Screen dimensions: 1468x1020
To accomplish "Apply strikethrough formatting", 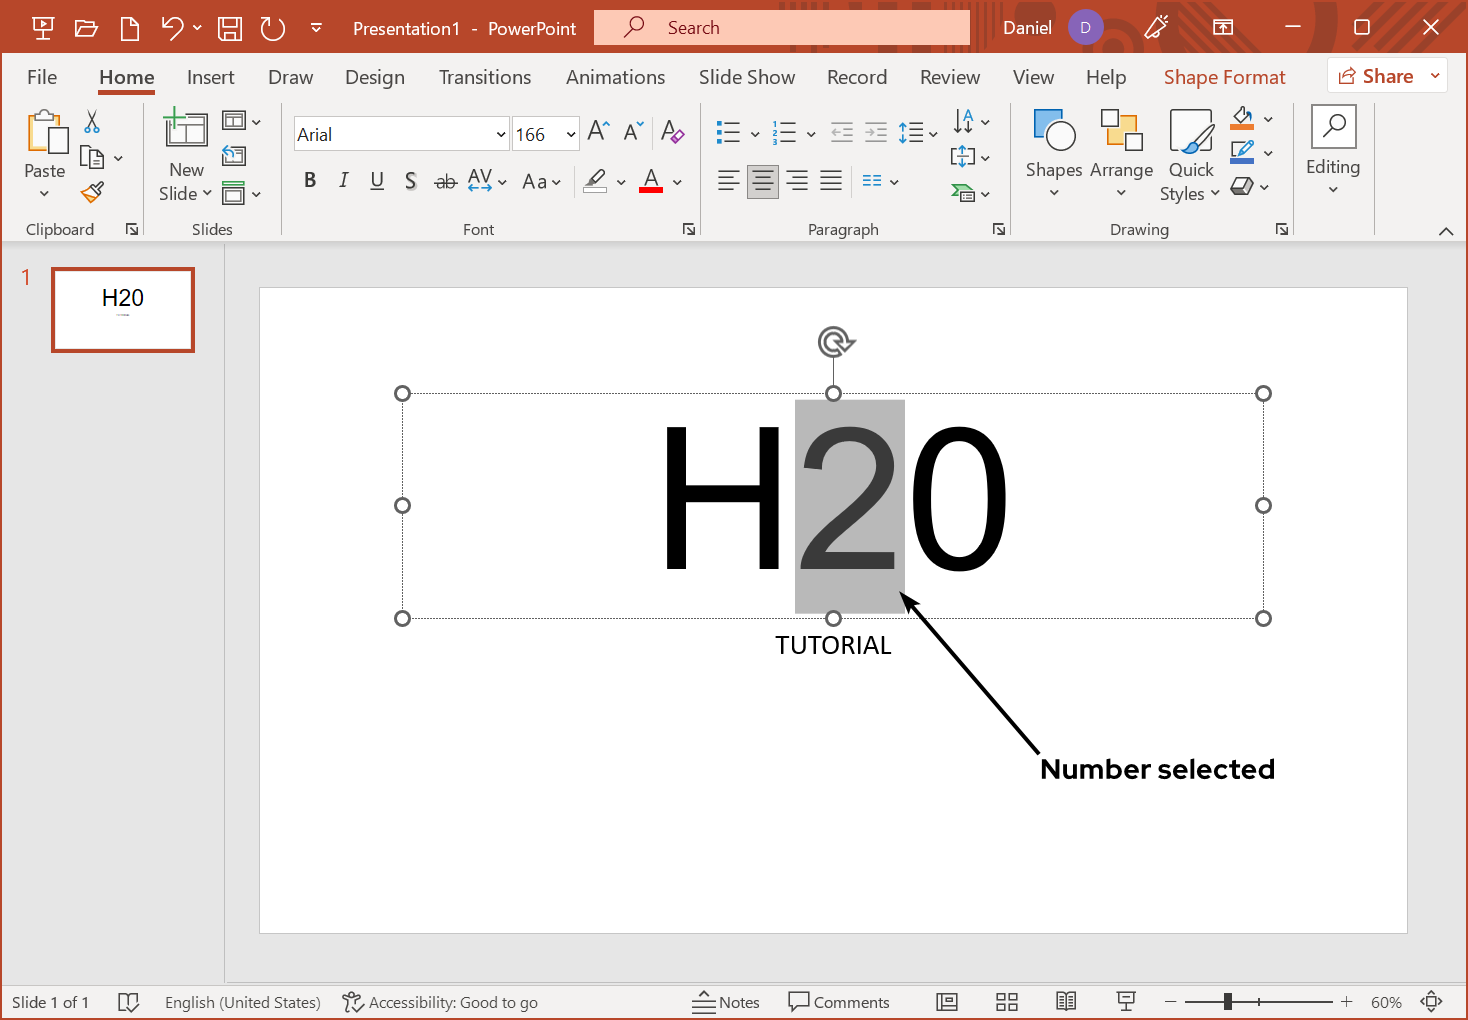I will [445, 181].
